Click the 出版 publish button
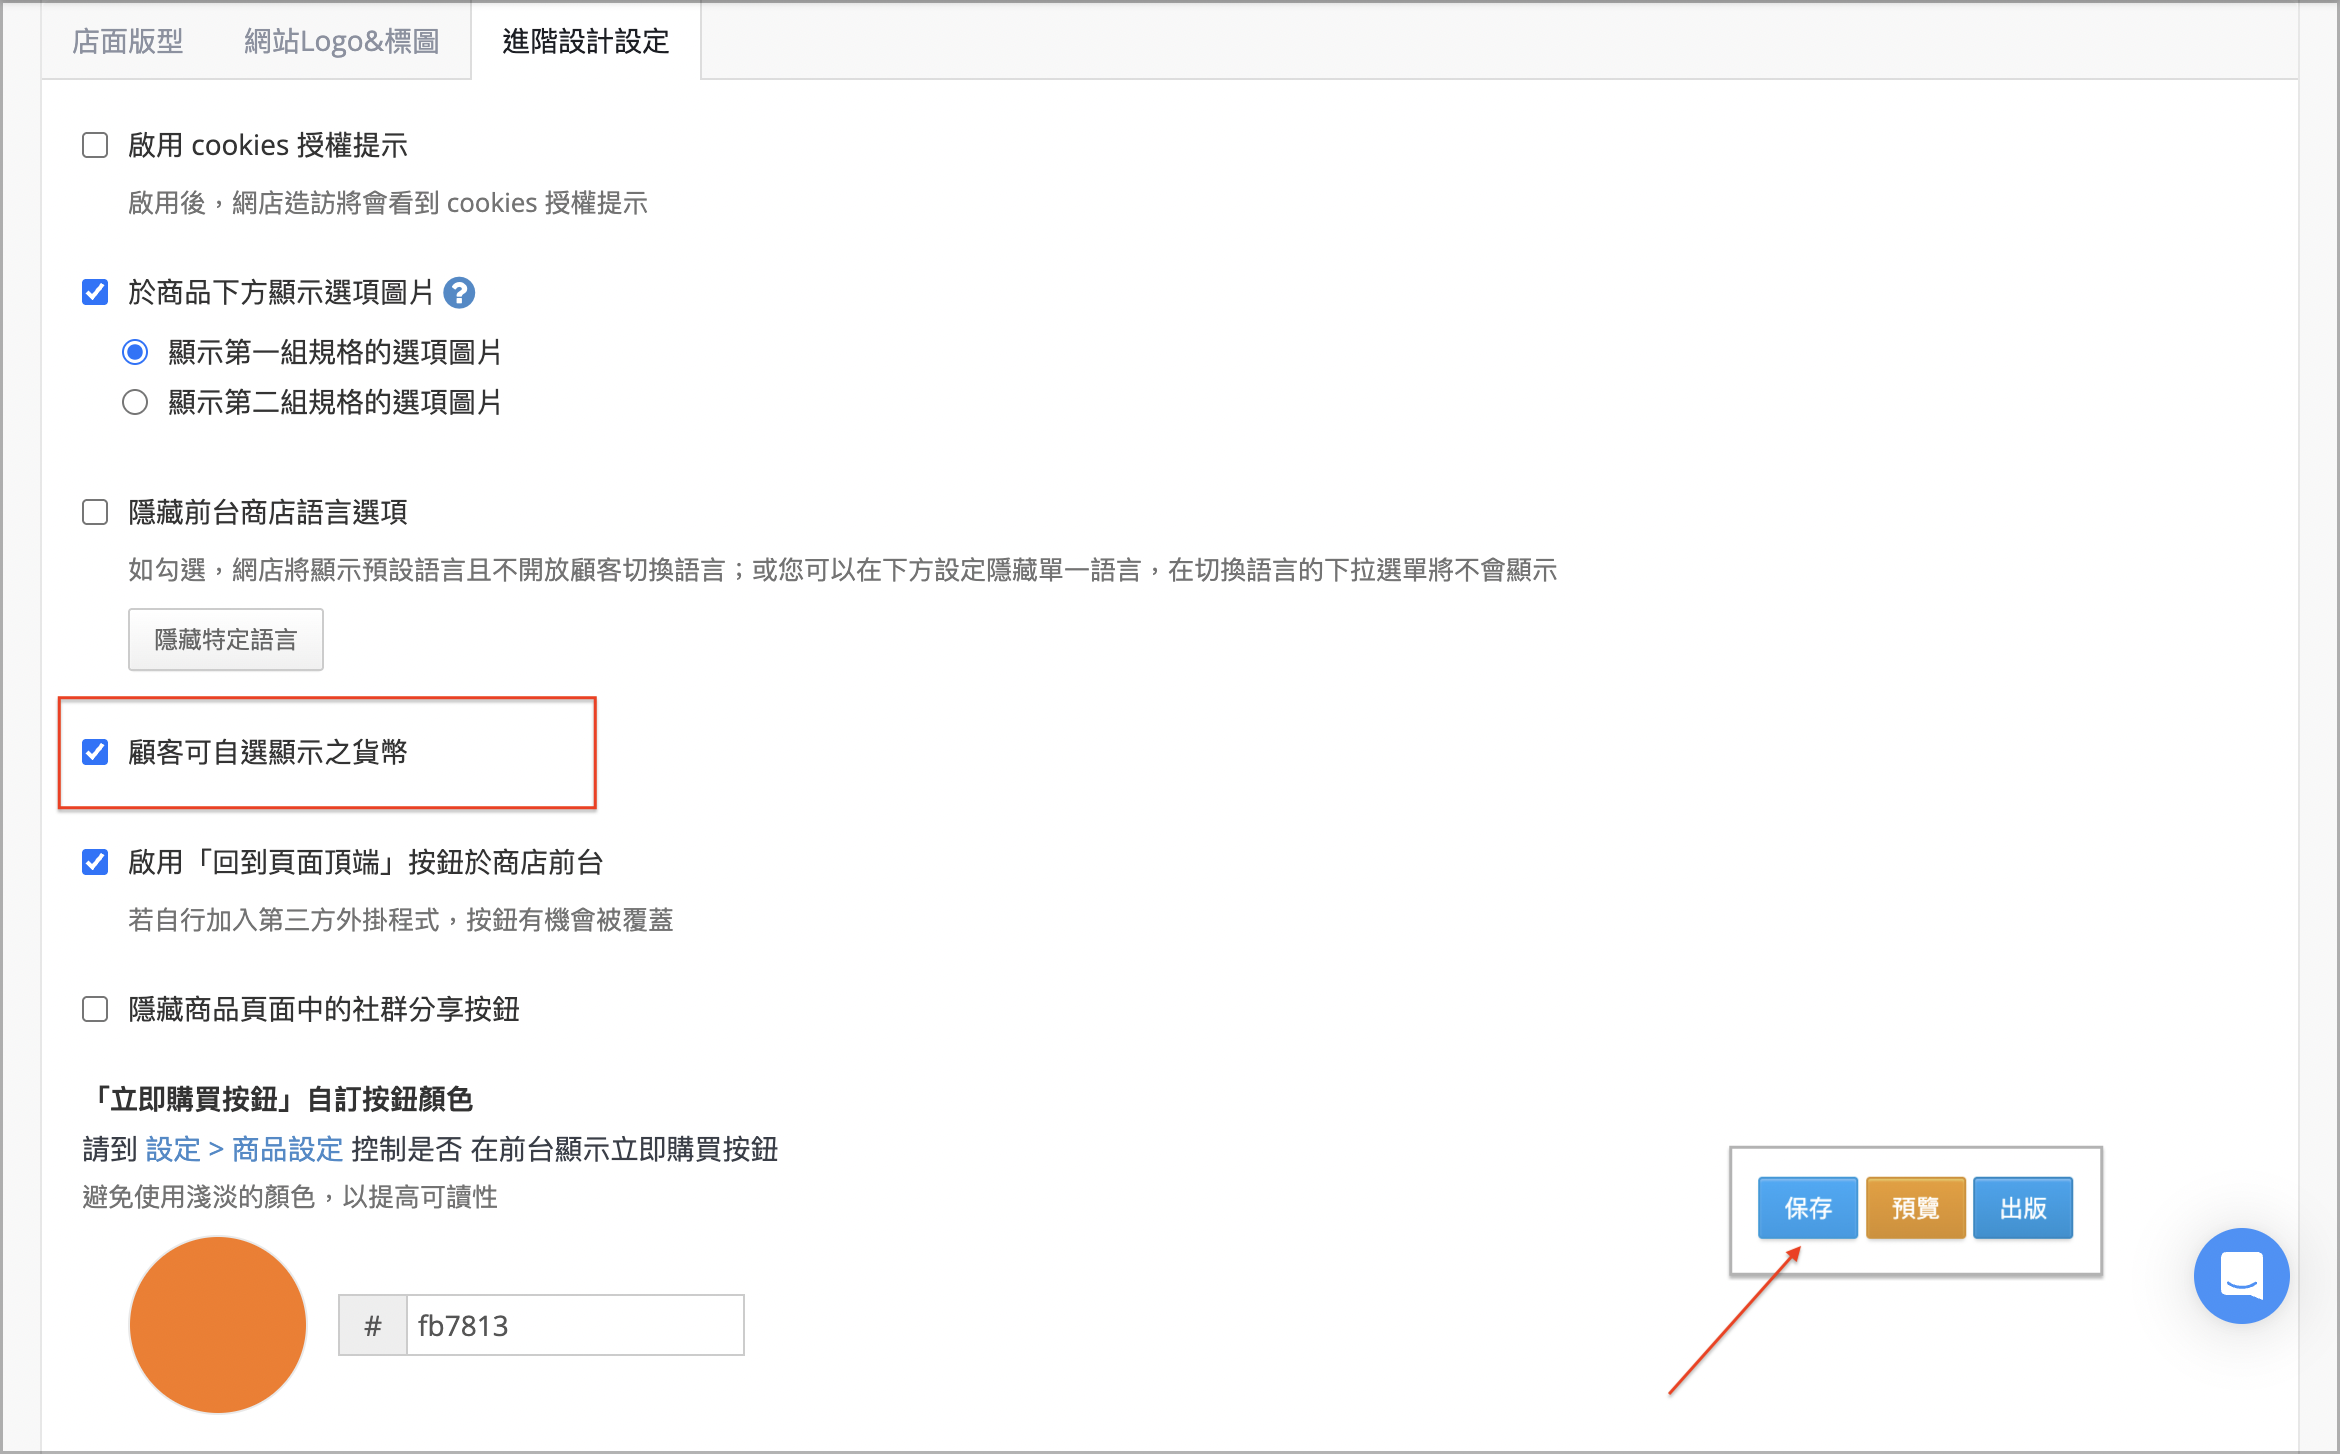This screenshot has height=1454, width=2340. click(2023, 1208)
